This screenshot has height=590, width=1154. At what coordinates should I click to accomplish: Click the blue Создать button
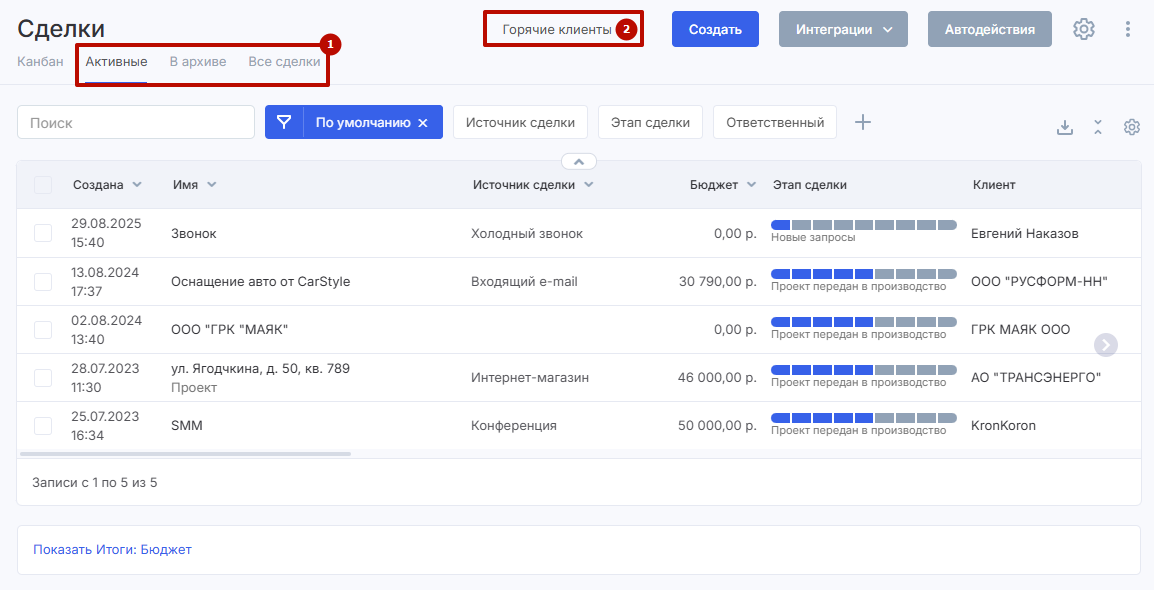pyautogui.click(x=715, y=29)
